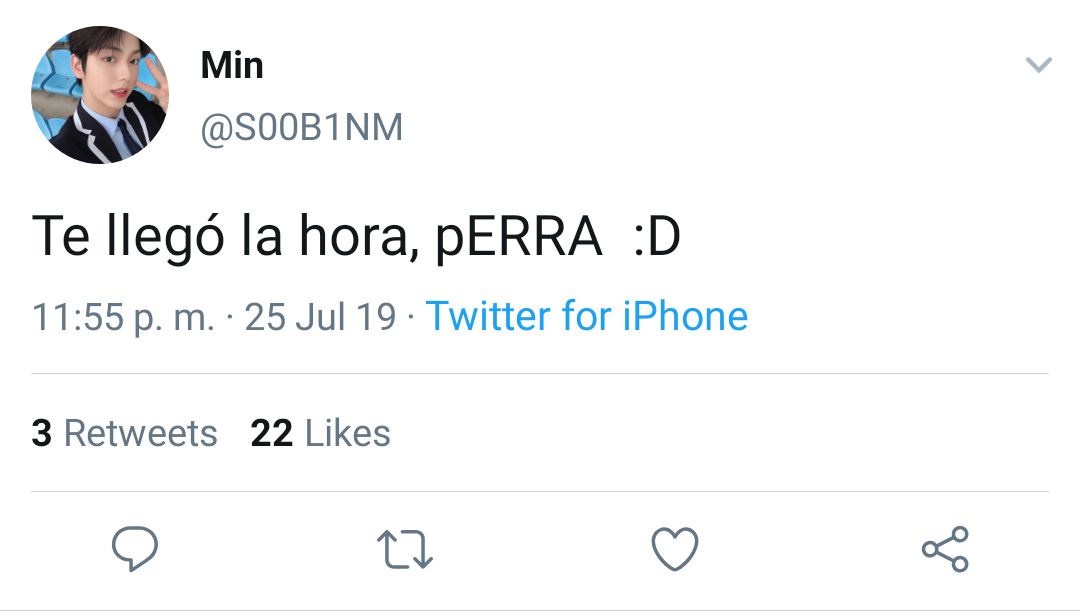Click the Twitter for iPhone source link
The width and height of the screenshot is (1080, 616).
click(x=587, y=316)
